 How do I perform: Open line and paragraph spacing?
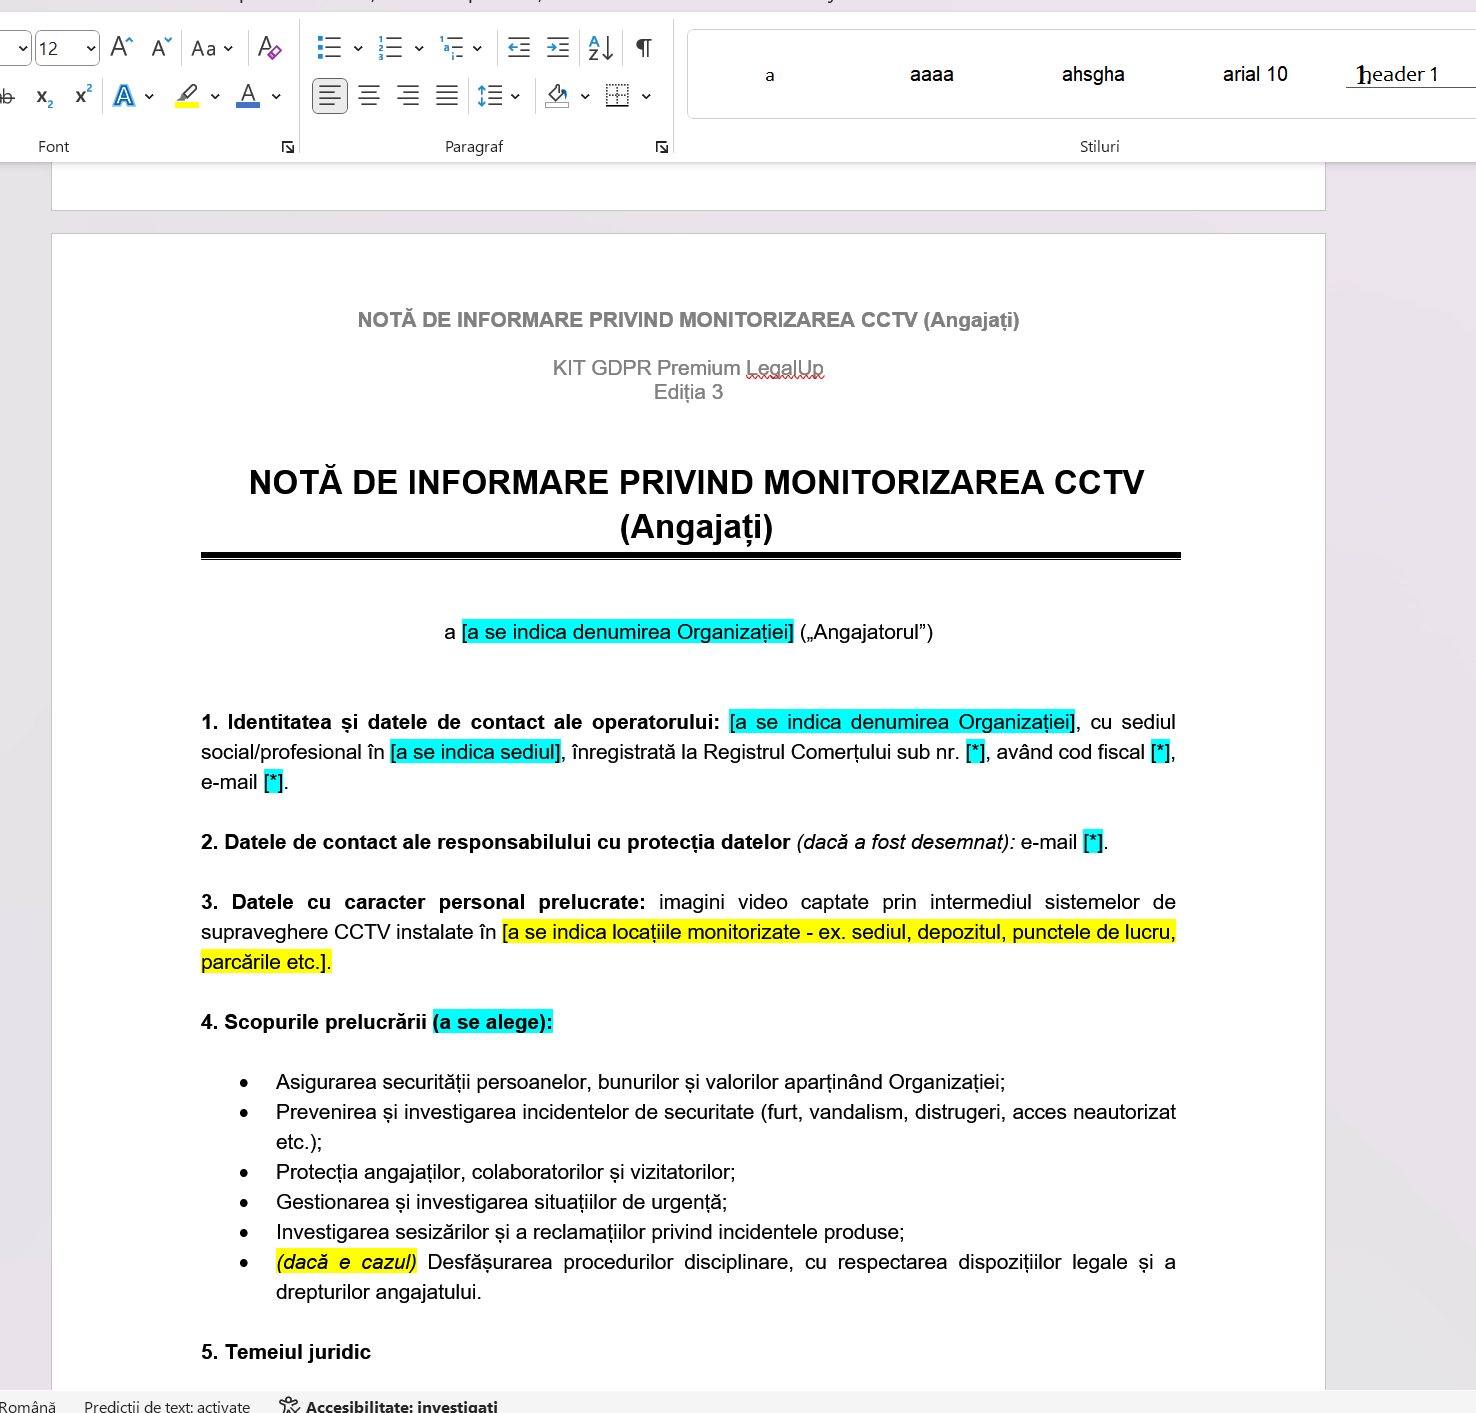tap(499, 96)
